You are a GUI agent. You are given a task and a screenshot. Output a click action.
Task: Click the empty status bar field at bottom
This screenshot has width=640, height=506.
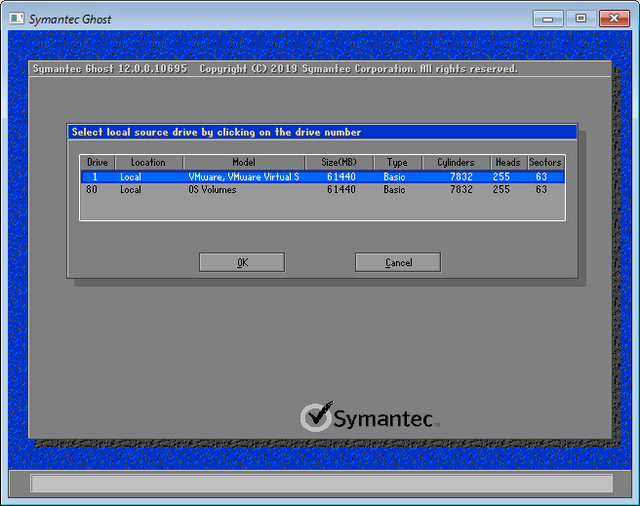click(x=322, y=484)
